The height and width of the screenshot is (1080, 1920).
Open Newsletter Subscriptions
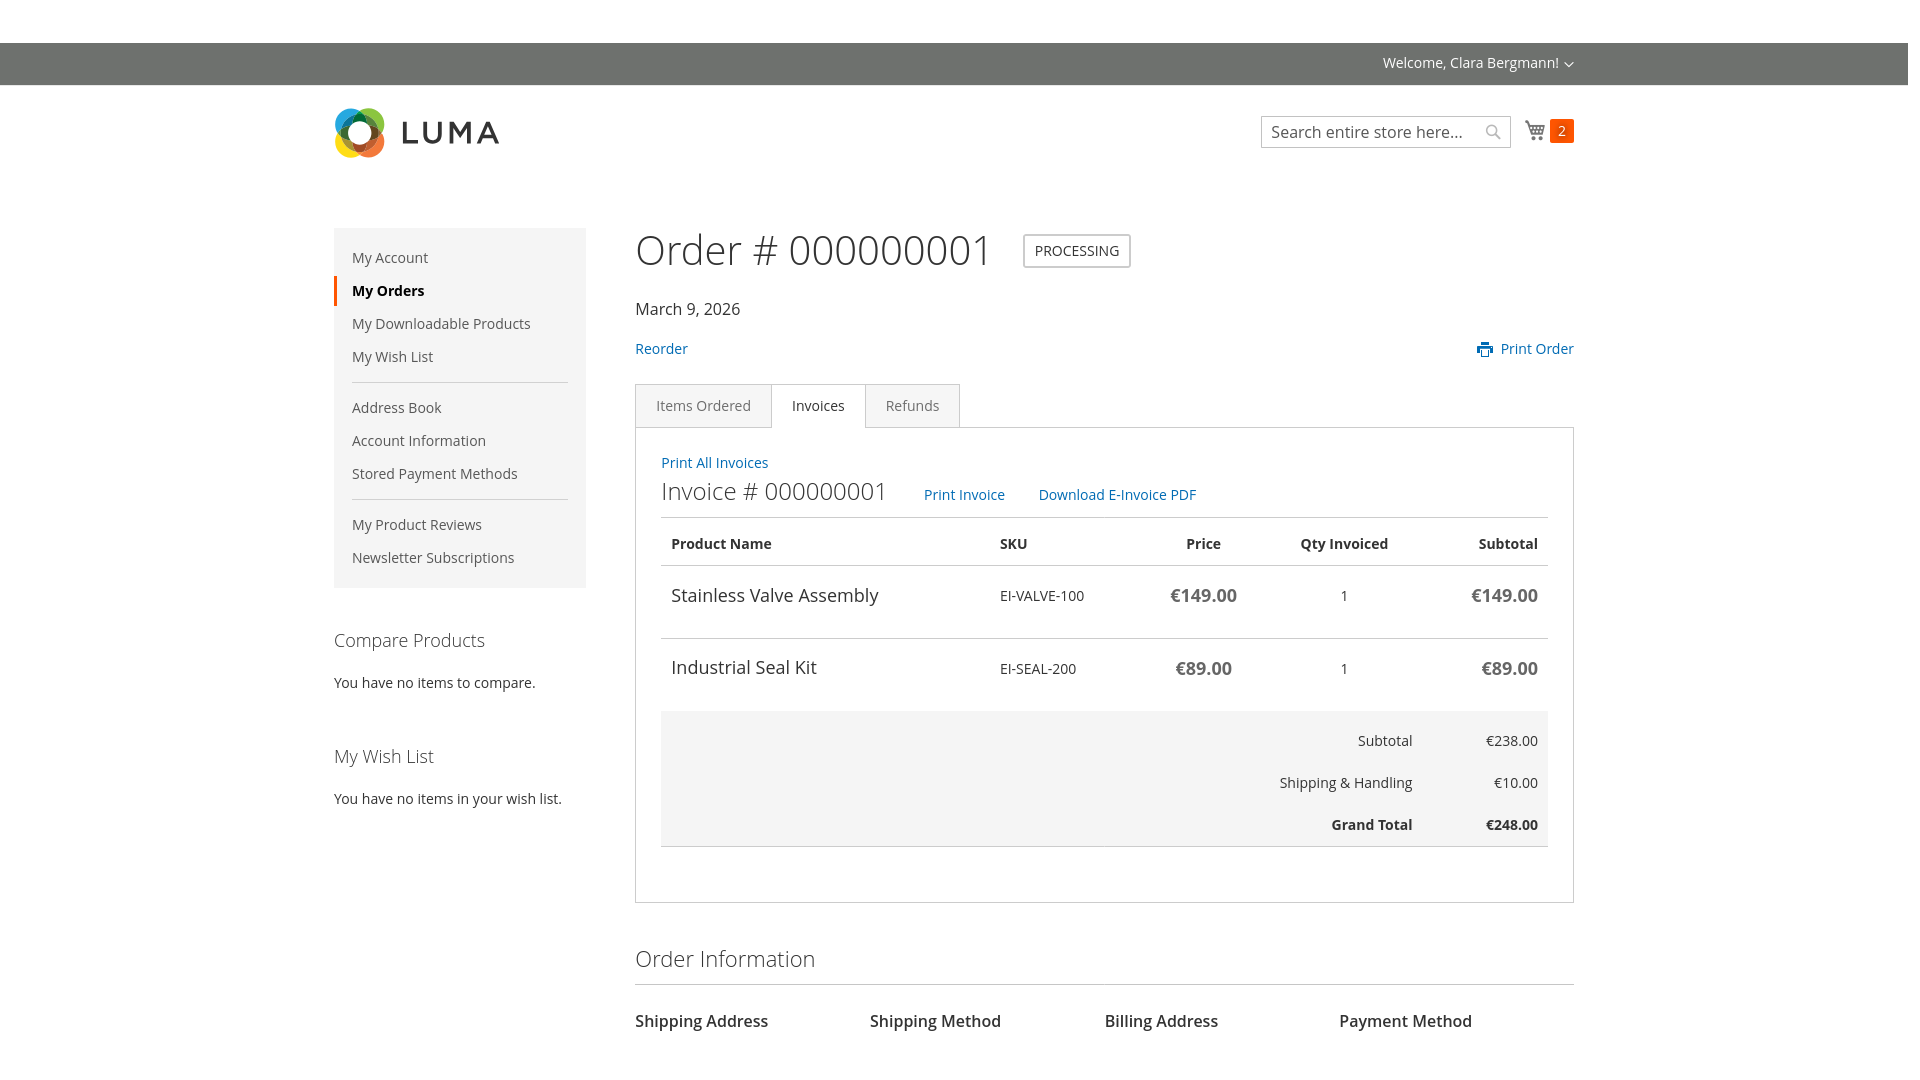(x=433, y=558)
